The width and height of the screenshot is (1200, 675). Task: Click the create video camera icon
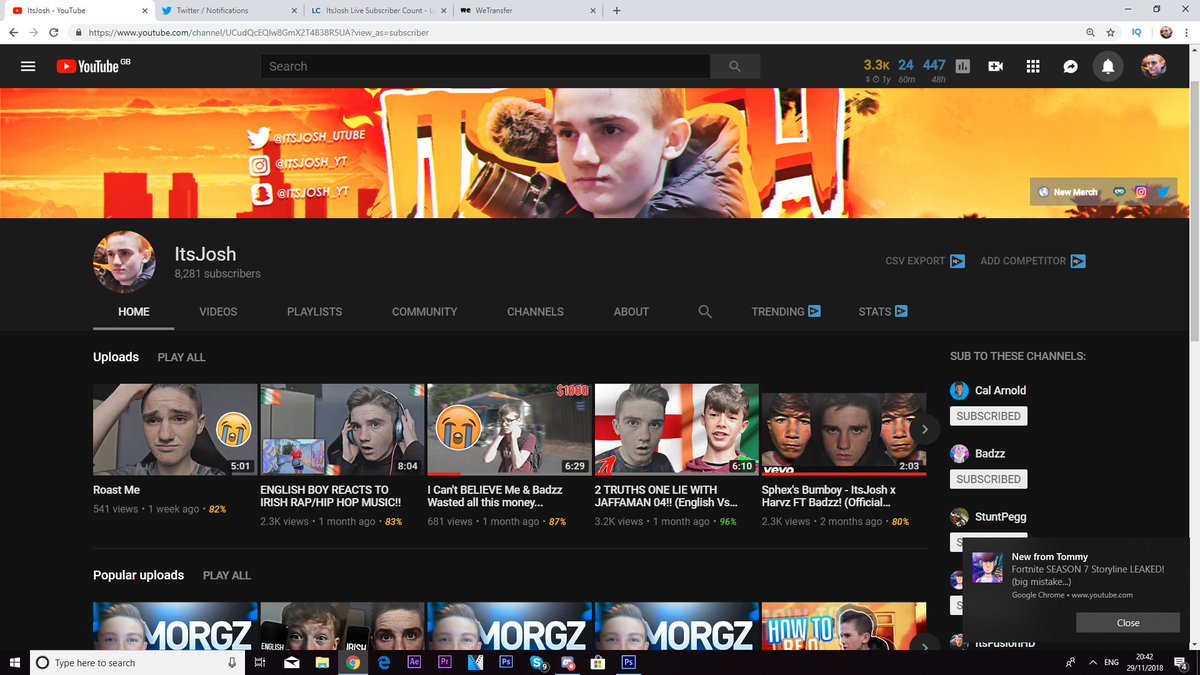[995, 66]
